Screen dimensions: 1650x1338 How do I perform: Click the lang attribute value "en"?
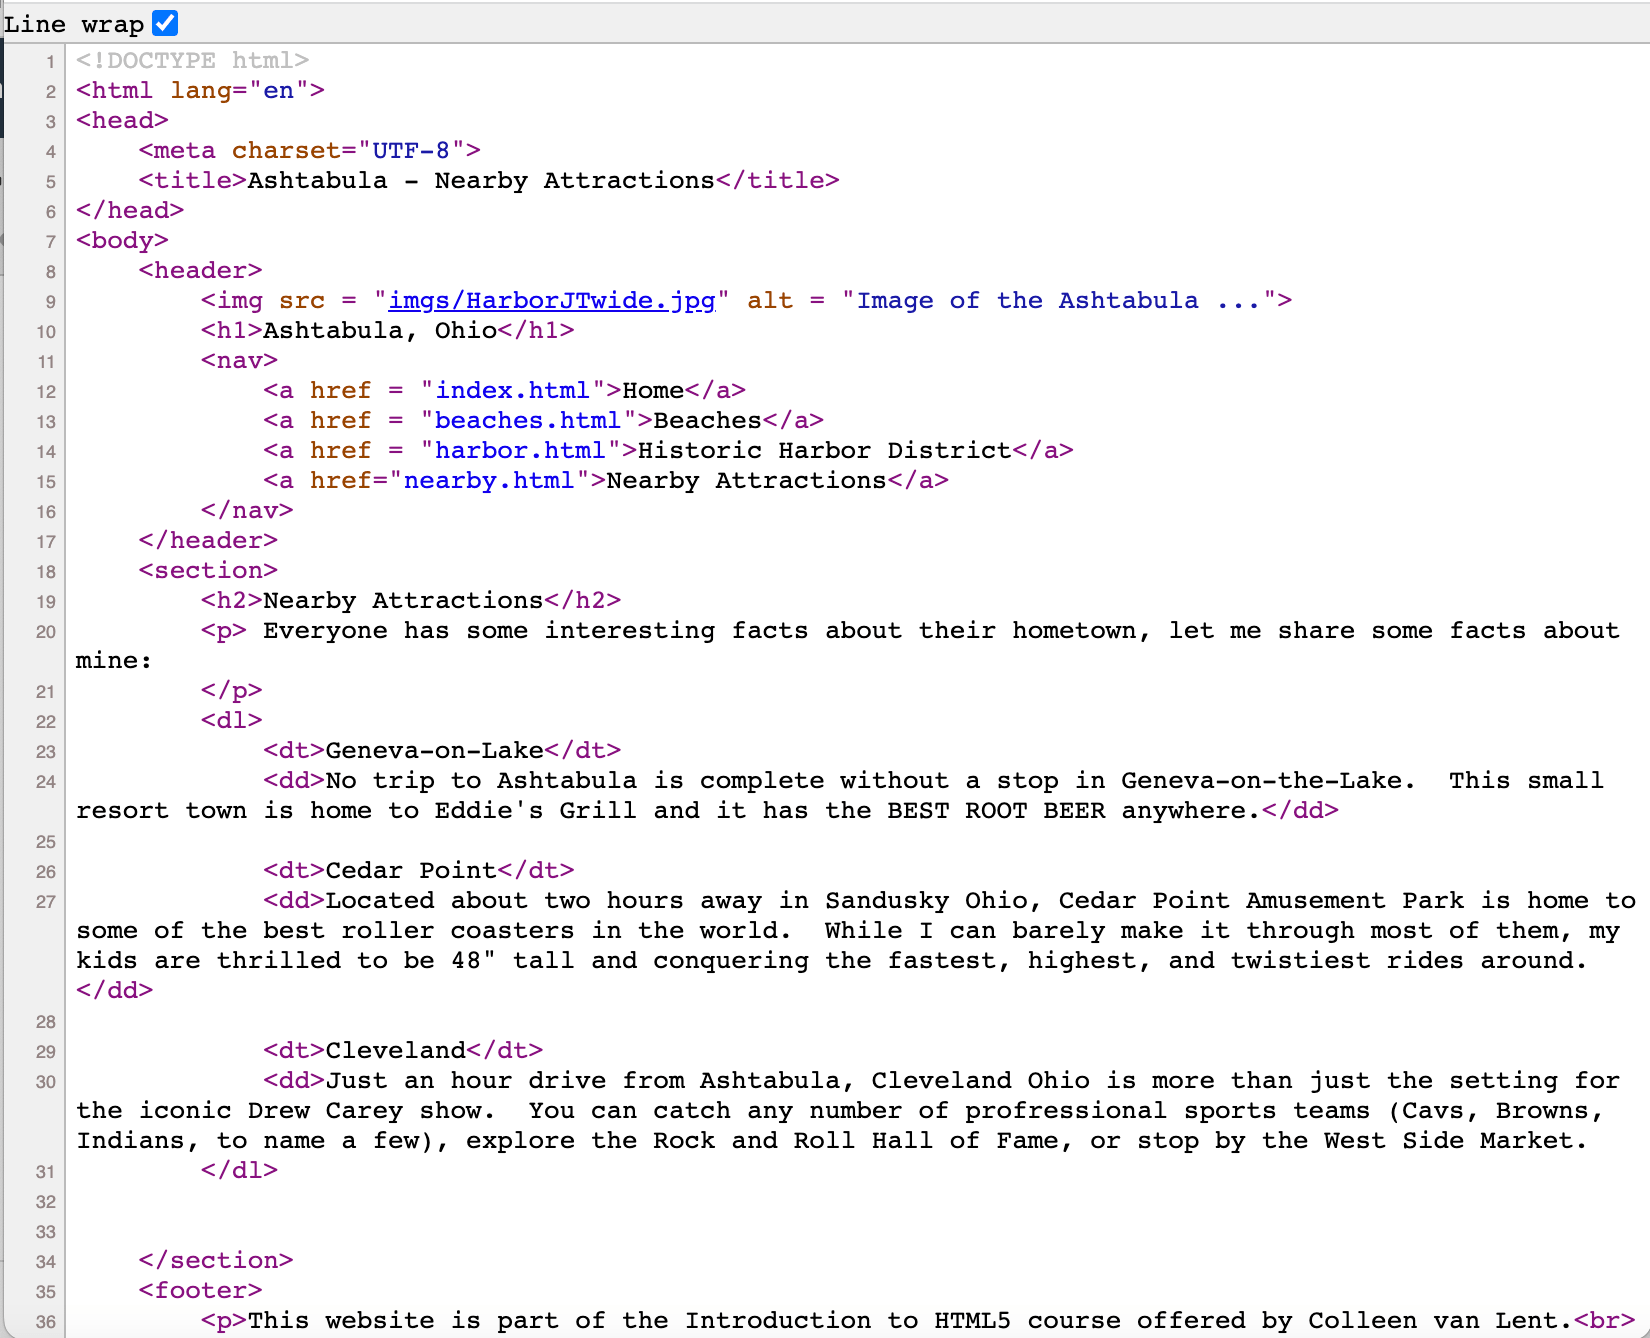tap(279, 90)
